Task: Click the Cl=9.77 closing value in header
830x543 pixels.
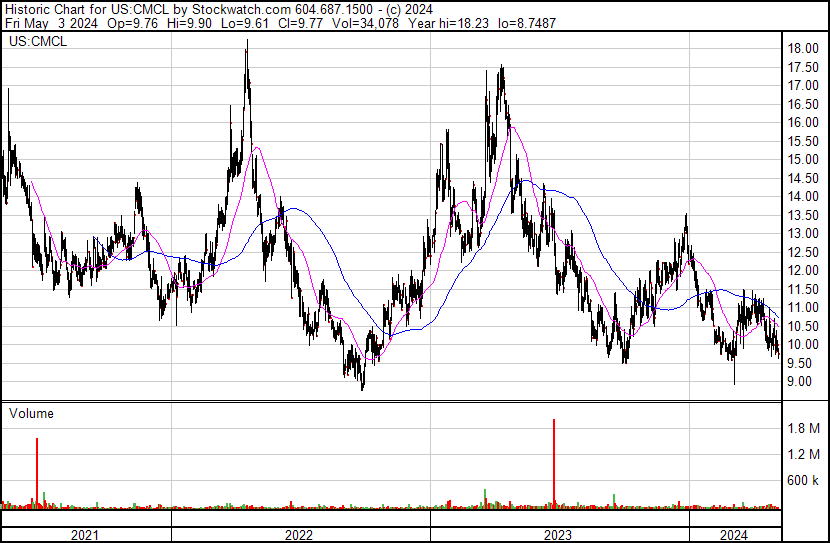Action: (300, 23)
